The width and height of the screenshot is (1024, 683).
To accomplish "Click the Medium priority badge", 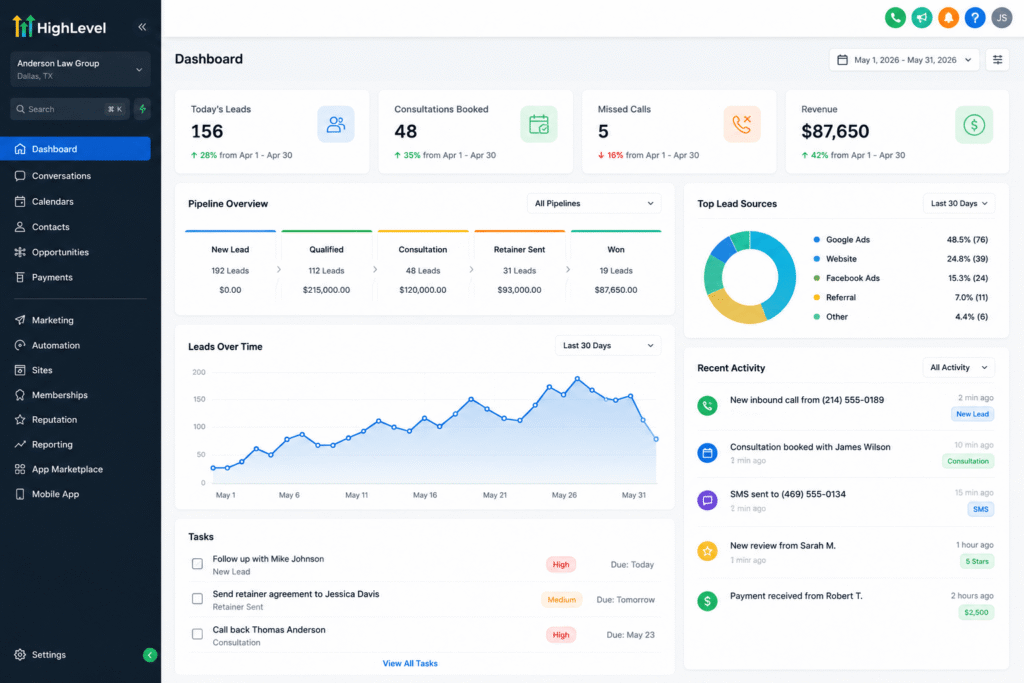I will pyautogui.click(x=561, y=599).
